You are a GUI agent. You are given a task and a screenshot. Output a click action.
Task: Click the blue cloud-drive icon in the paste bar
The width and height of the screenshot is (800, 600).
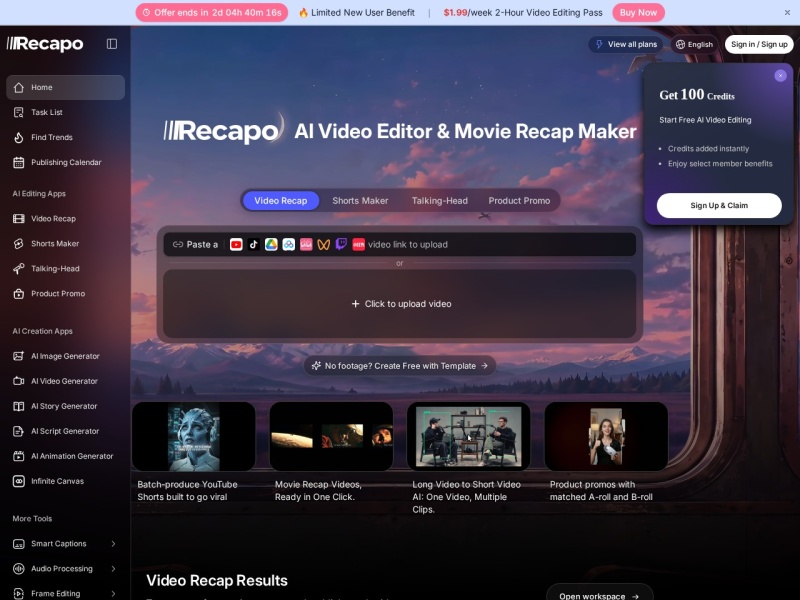click(x=288, y=244)
